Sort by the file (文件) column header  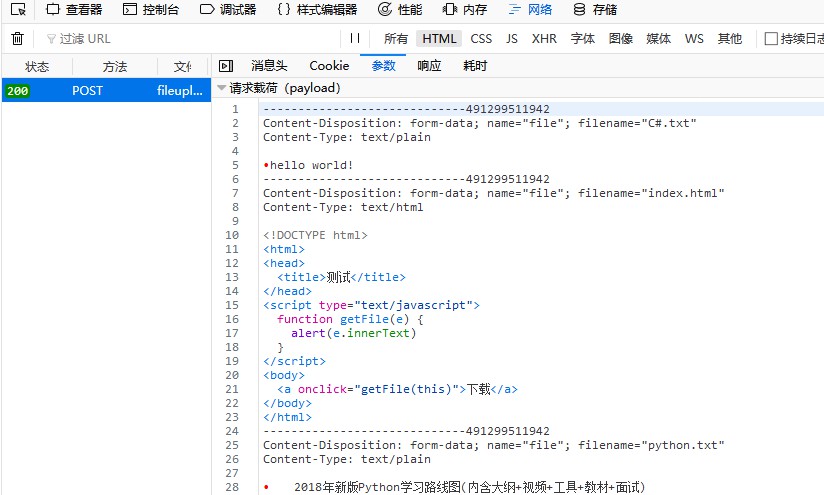coord(183,67)
